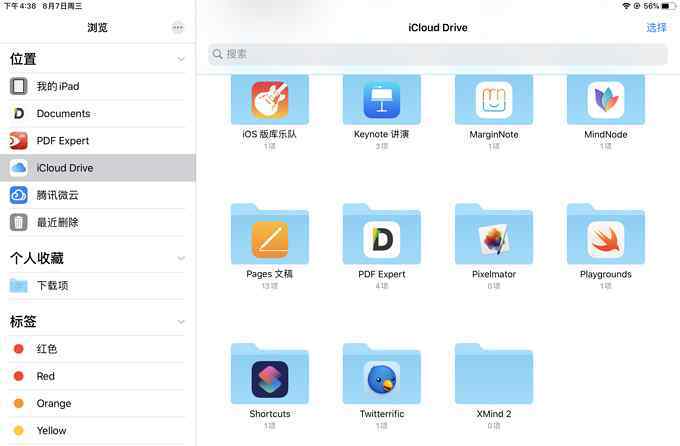Screen dimensions: 680x446
Task: Open the more options ellipsis button
Action: click(178, 28)
